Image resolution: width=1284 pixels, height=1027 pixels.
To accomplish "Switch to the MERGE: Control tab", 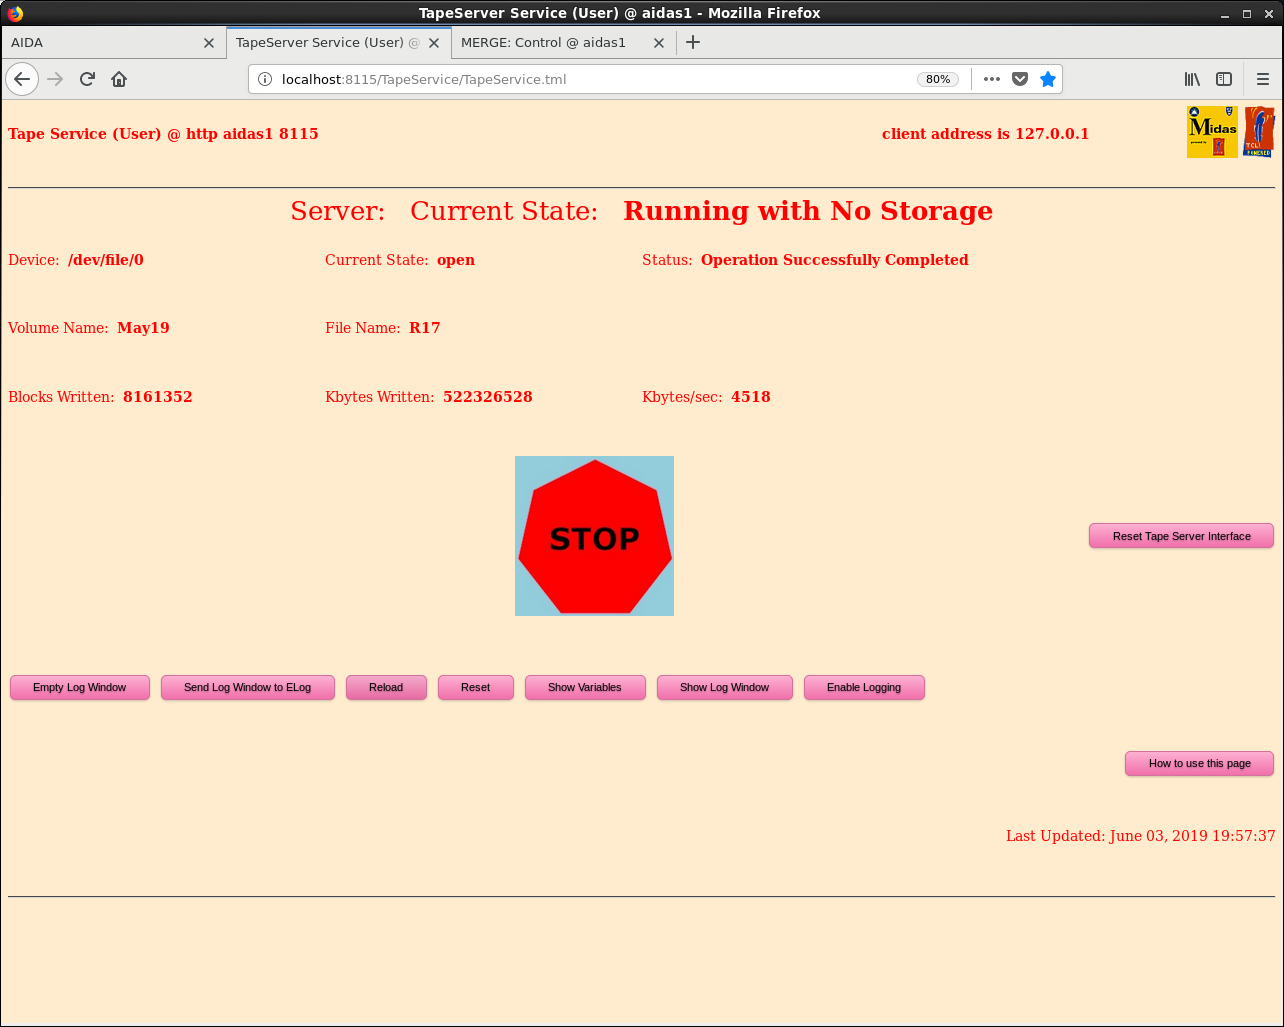I will 543,43.
